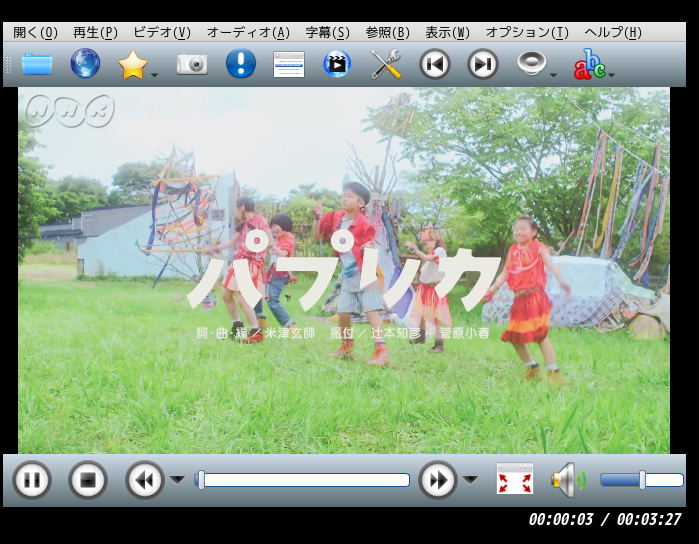Click the seek bar timeline
The image size is (699, 544).
pyautogui.click(x=302, y=480)
